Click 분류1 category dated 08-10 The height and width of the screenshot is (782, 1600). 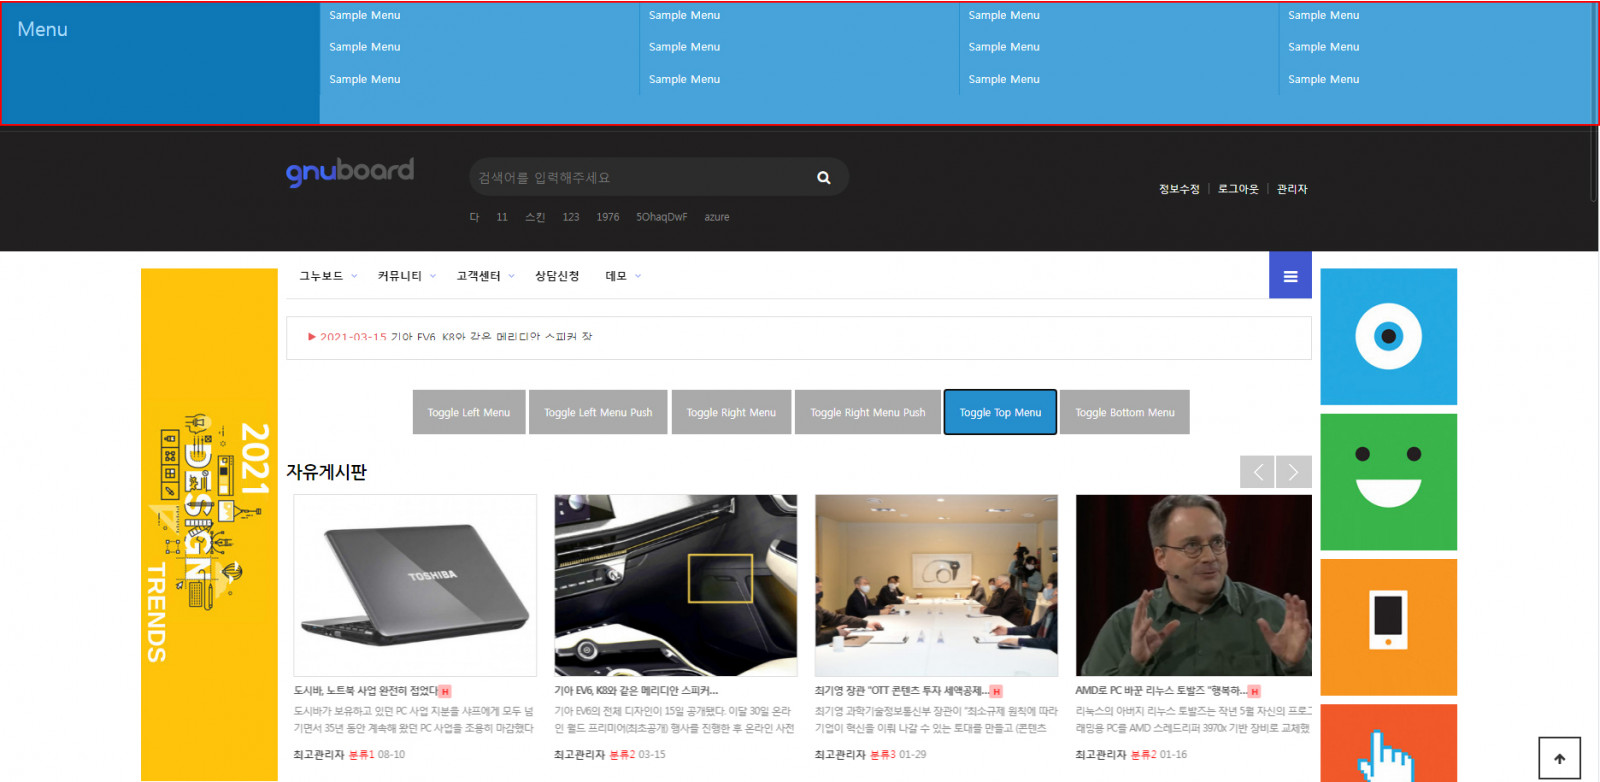(x=362, y=755)
